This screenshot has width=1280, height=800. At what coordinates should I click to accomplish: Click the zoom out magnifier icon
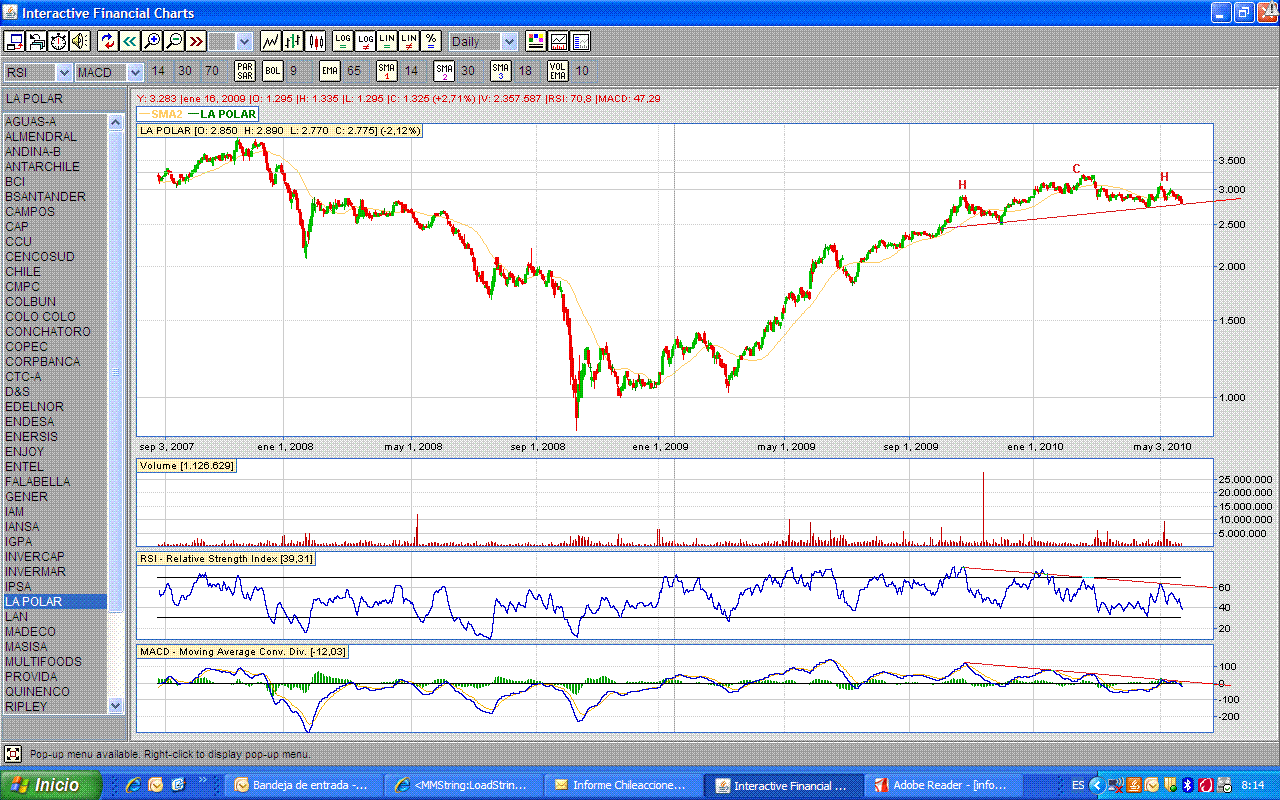(x=174, y=41)
